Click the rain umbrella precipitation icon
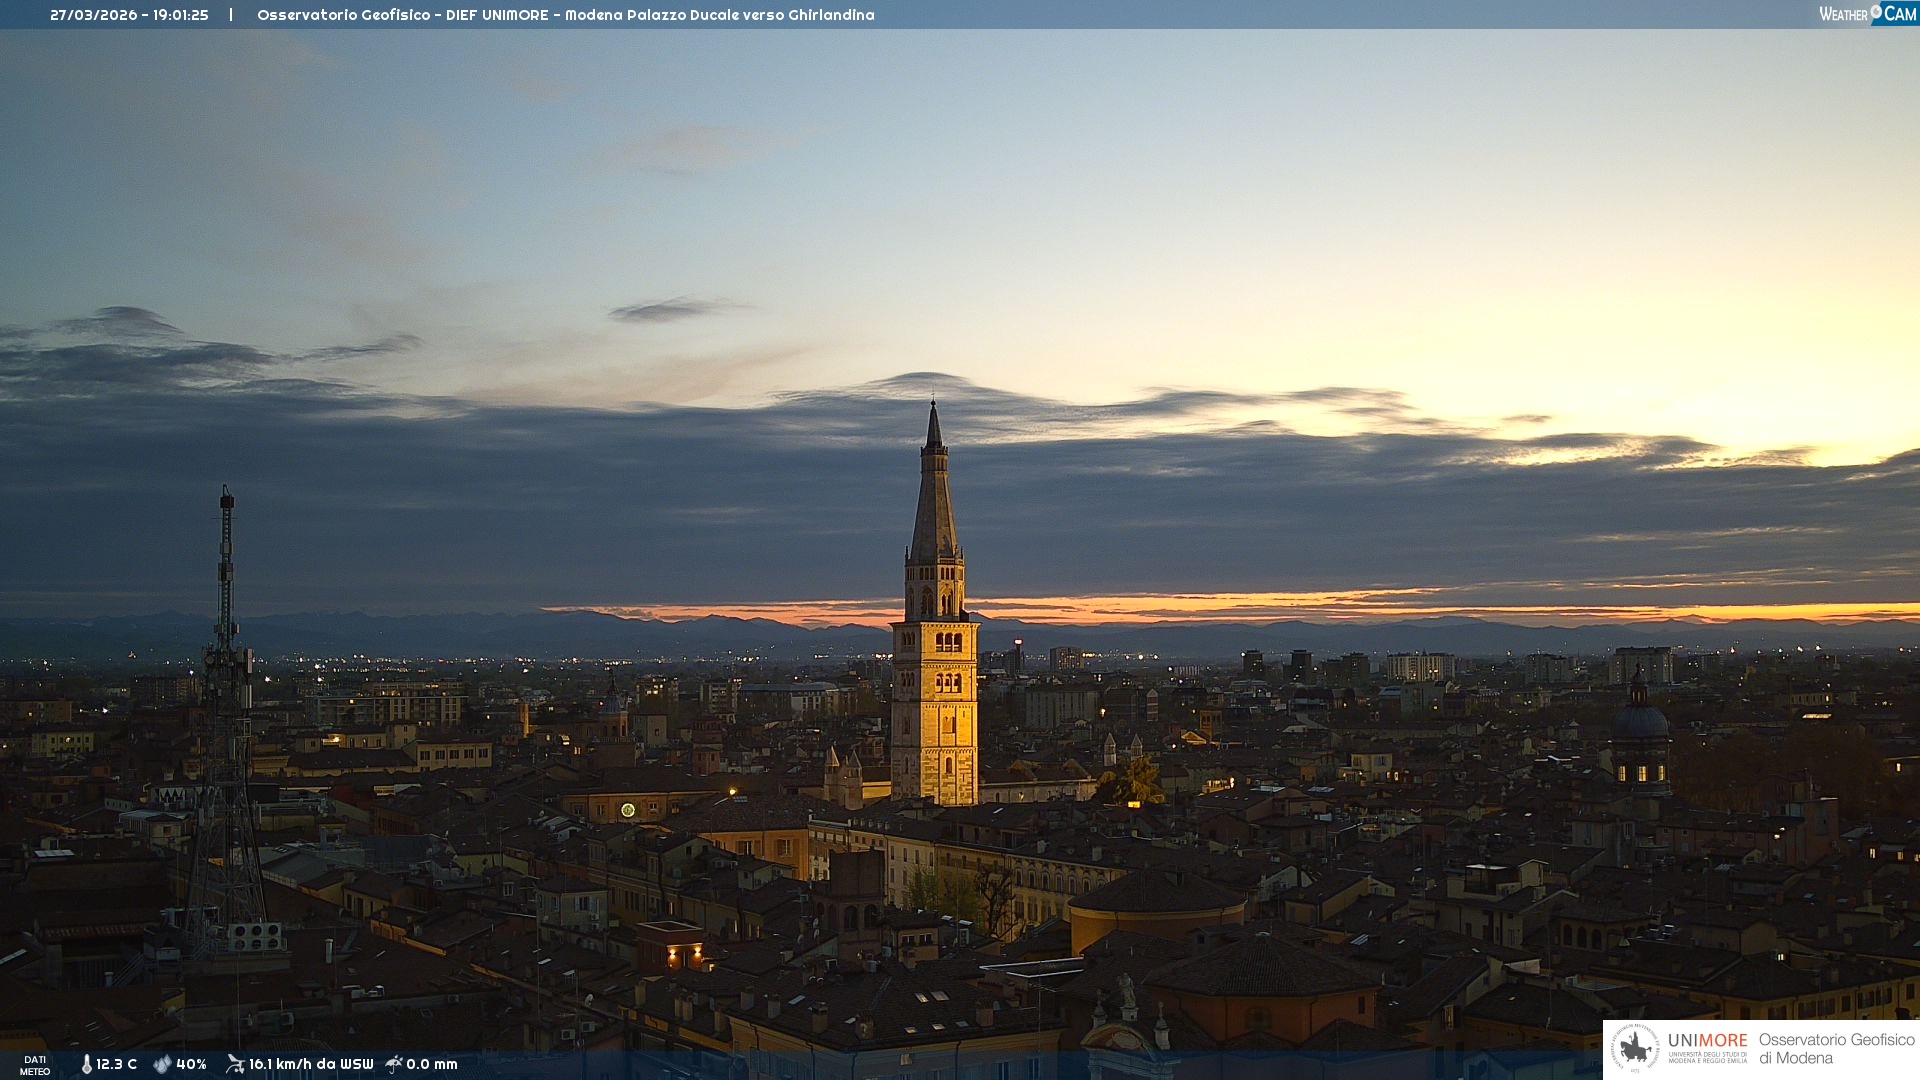This screenshot has height=1080, width=1920. point(394,1064)
